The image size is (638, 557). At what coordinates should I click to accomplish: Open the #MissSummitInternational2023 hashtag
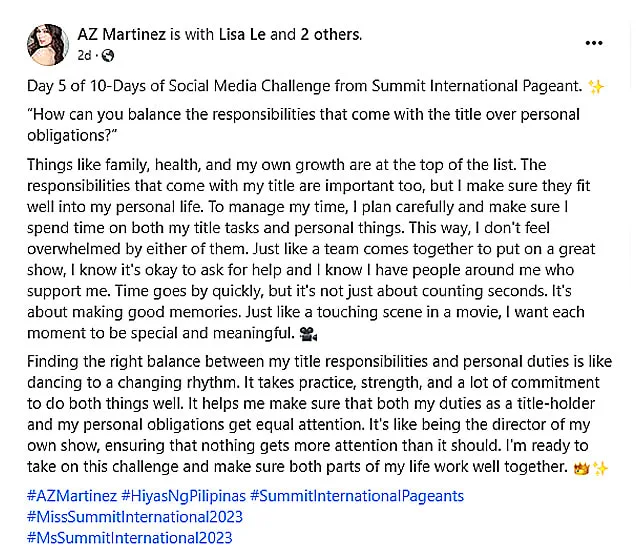point(135,517)
